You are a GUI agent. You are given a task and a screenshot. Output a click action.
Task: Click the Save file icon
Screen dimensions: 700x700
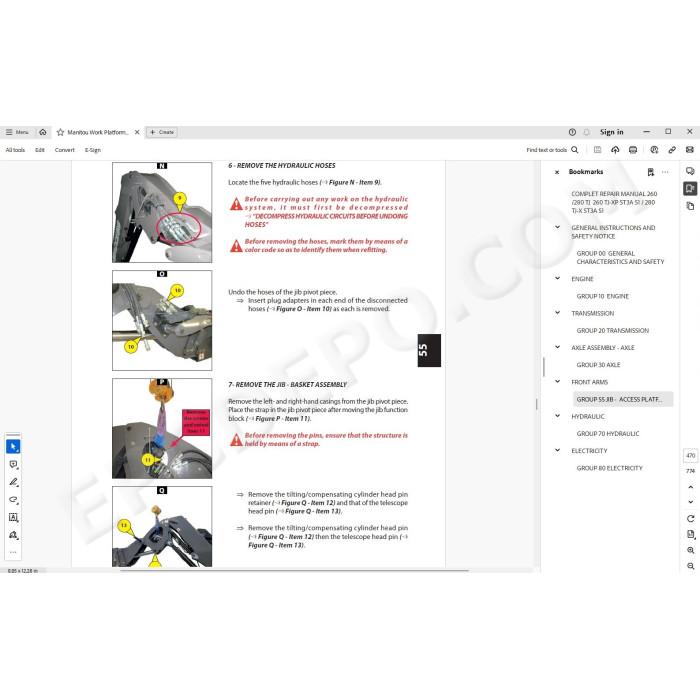[597, 150]
